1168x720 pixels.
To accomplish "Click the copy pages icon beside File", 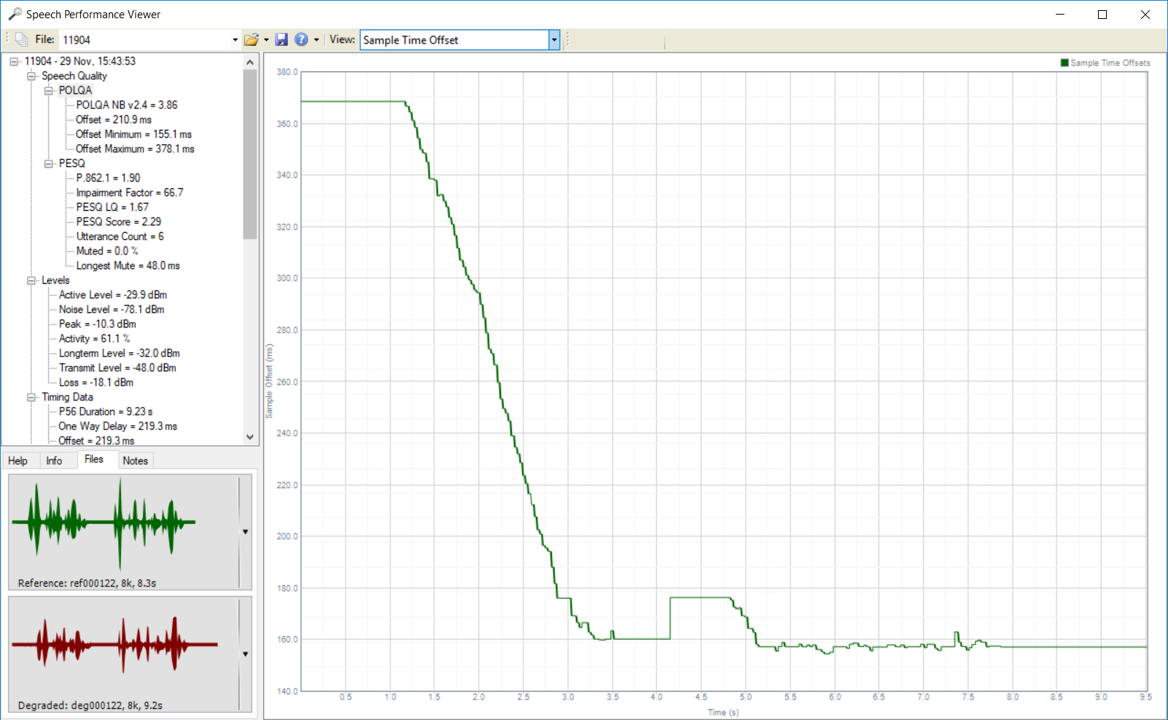I will pyautogui.click(x=21, y=40).
